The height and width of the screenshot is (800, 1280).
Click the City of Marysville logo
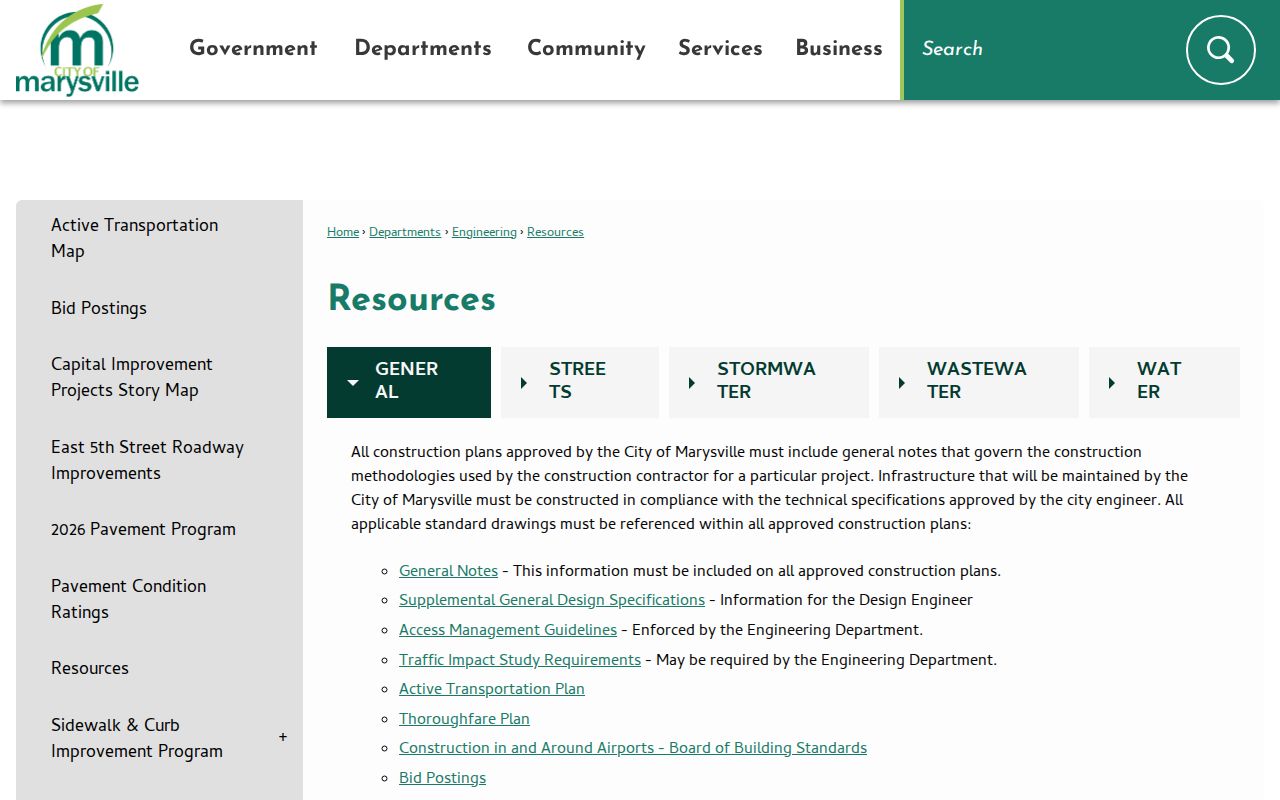[77, 50]
